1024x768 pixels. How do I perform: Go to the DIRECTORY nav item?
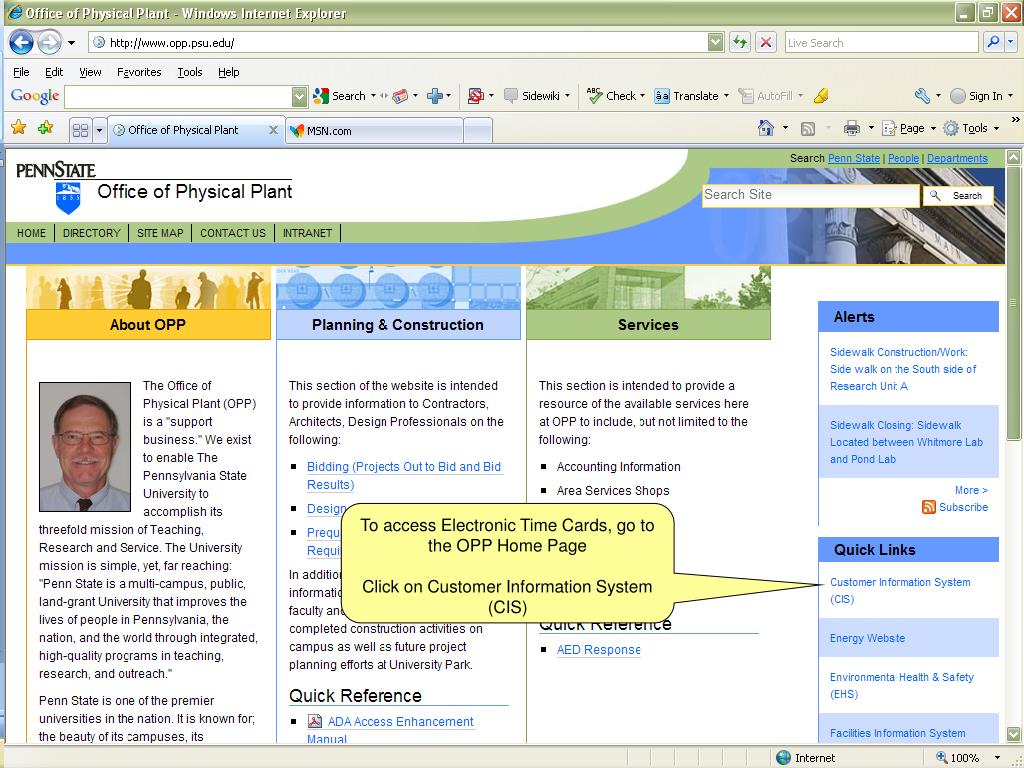tap(91, 233)
